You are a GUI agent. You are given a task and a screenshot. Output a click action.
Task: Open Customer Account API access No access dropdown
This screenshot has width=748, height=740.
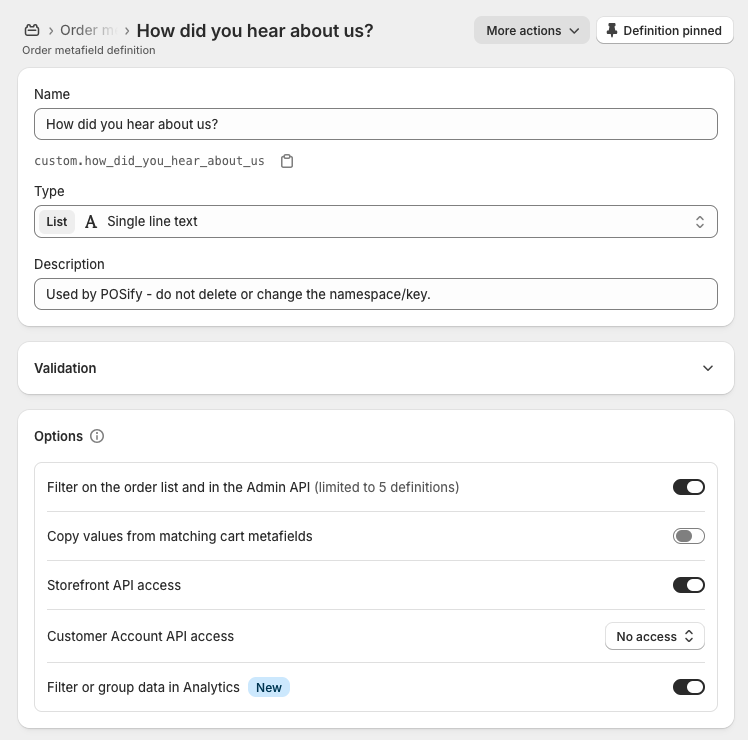click(x=654, y=636)
